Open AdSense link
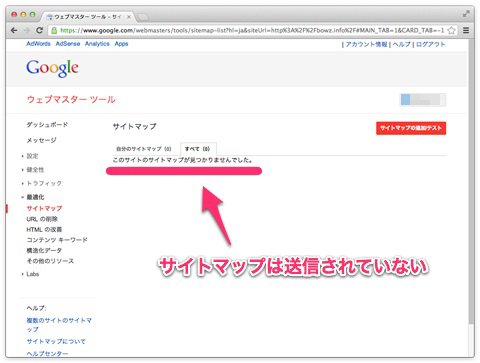The image size is (480, 363). [68, 44]
